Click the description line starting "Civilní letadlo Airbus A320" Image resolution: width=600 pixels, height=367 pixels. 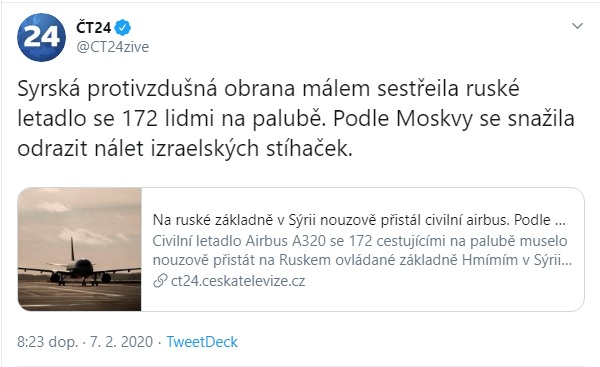pos(360,241)
